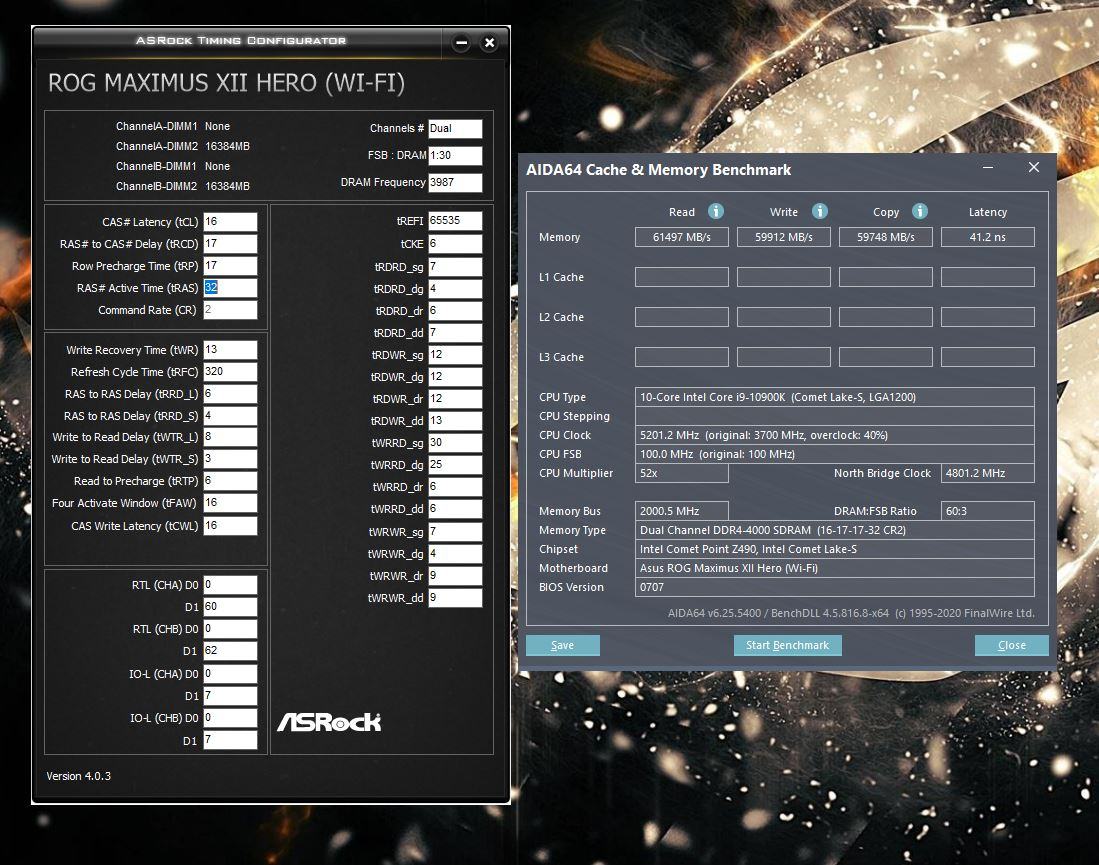Click the tCKE field
The height and width of the screenshot is (865, 1099).
tap(455, 244)
